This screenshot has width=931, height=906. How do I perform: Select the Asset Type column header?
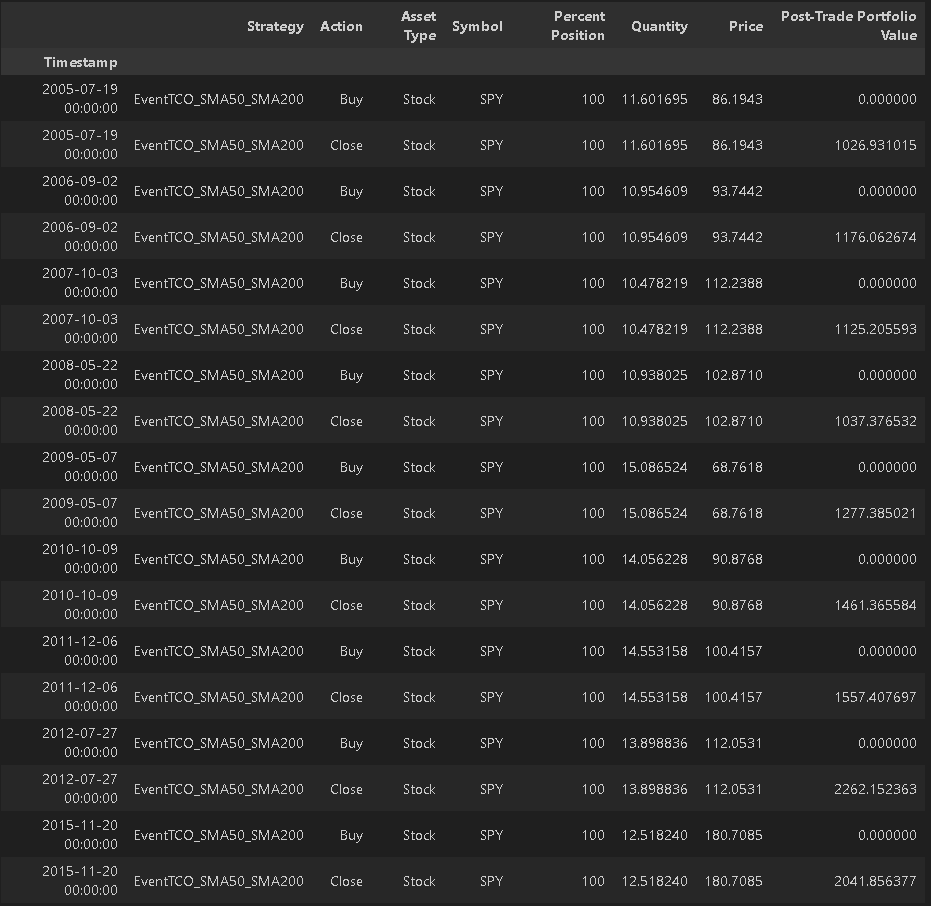(x=419, y=26)
